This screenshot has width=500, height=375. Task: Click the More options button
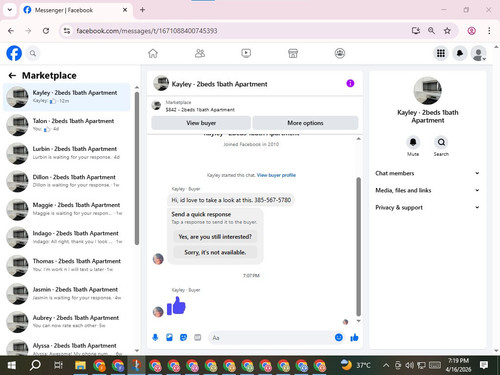(x=305, y=123)
